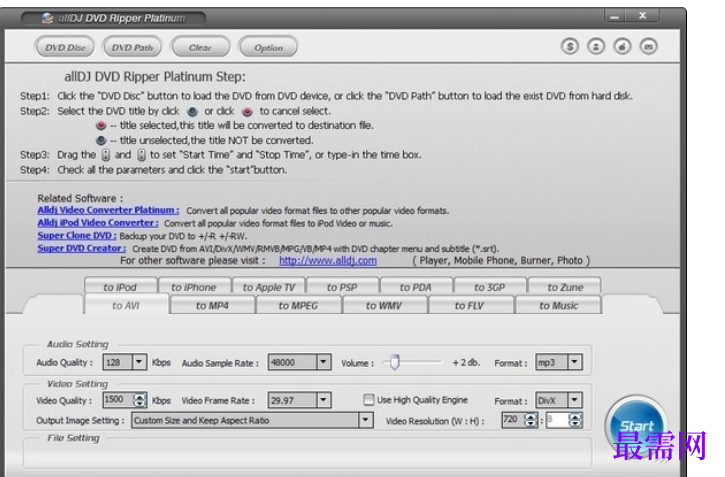Expand the video Format DivX dropdown
Screen dimensions: 725x477
(x=575, y=400)
